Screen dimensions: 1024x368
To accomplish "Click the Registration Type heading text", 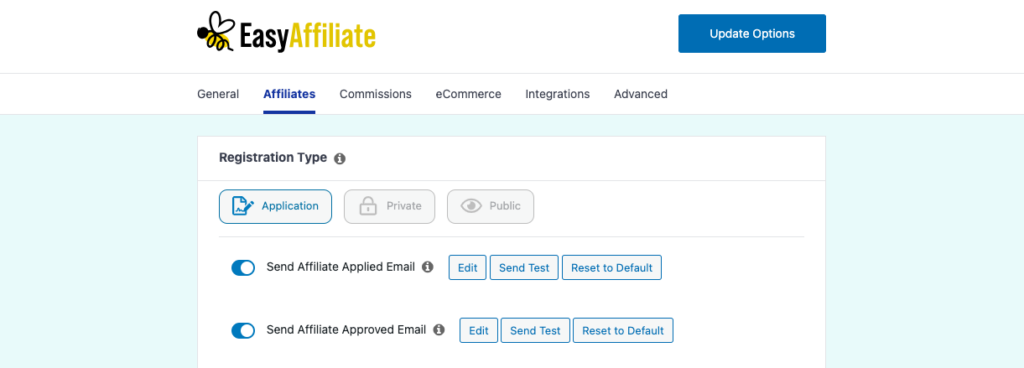I will (x=273, y=158).
